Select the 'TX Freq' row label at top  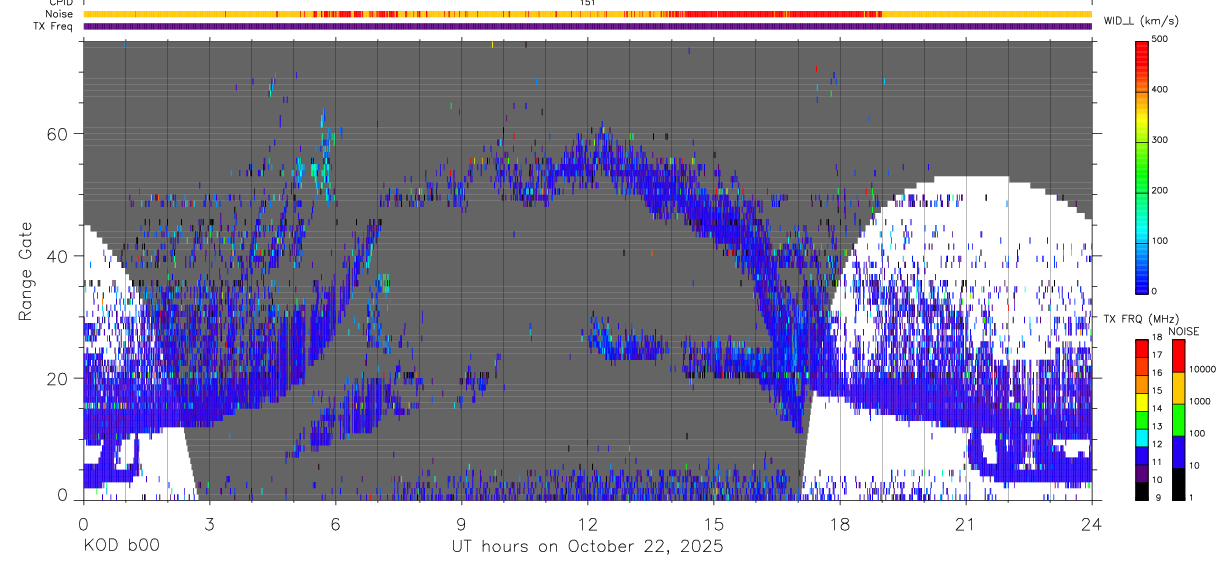[x=53, y=26]
